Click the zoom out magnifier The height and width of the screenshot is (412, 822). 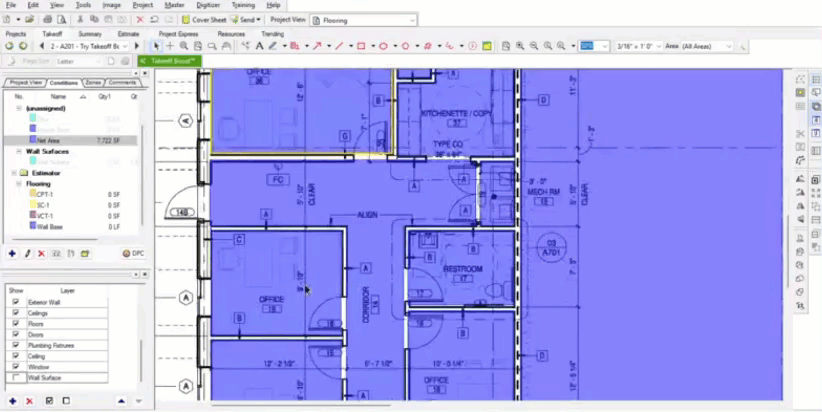point(534,46)
